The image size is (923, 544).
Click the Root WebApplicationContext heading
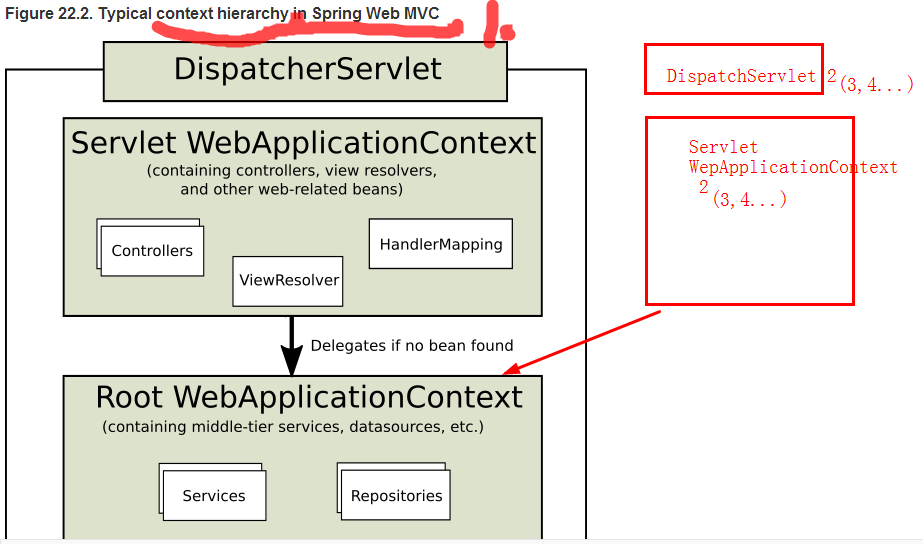point(309,397)
